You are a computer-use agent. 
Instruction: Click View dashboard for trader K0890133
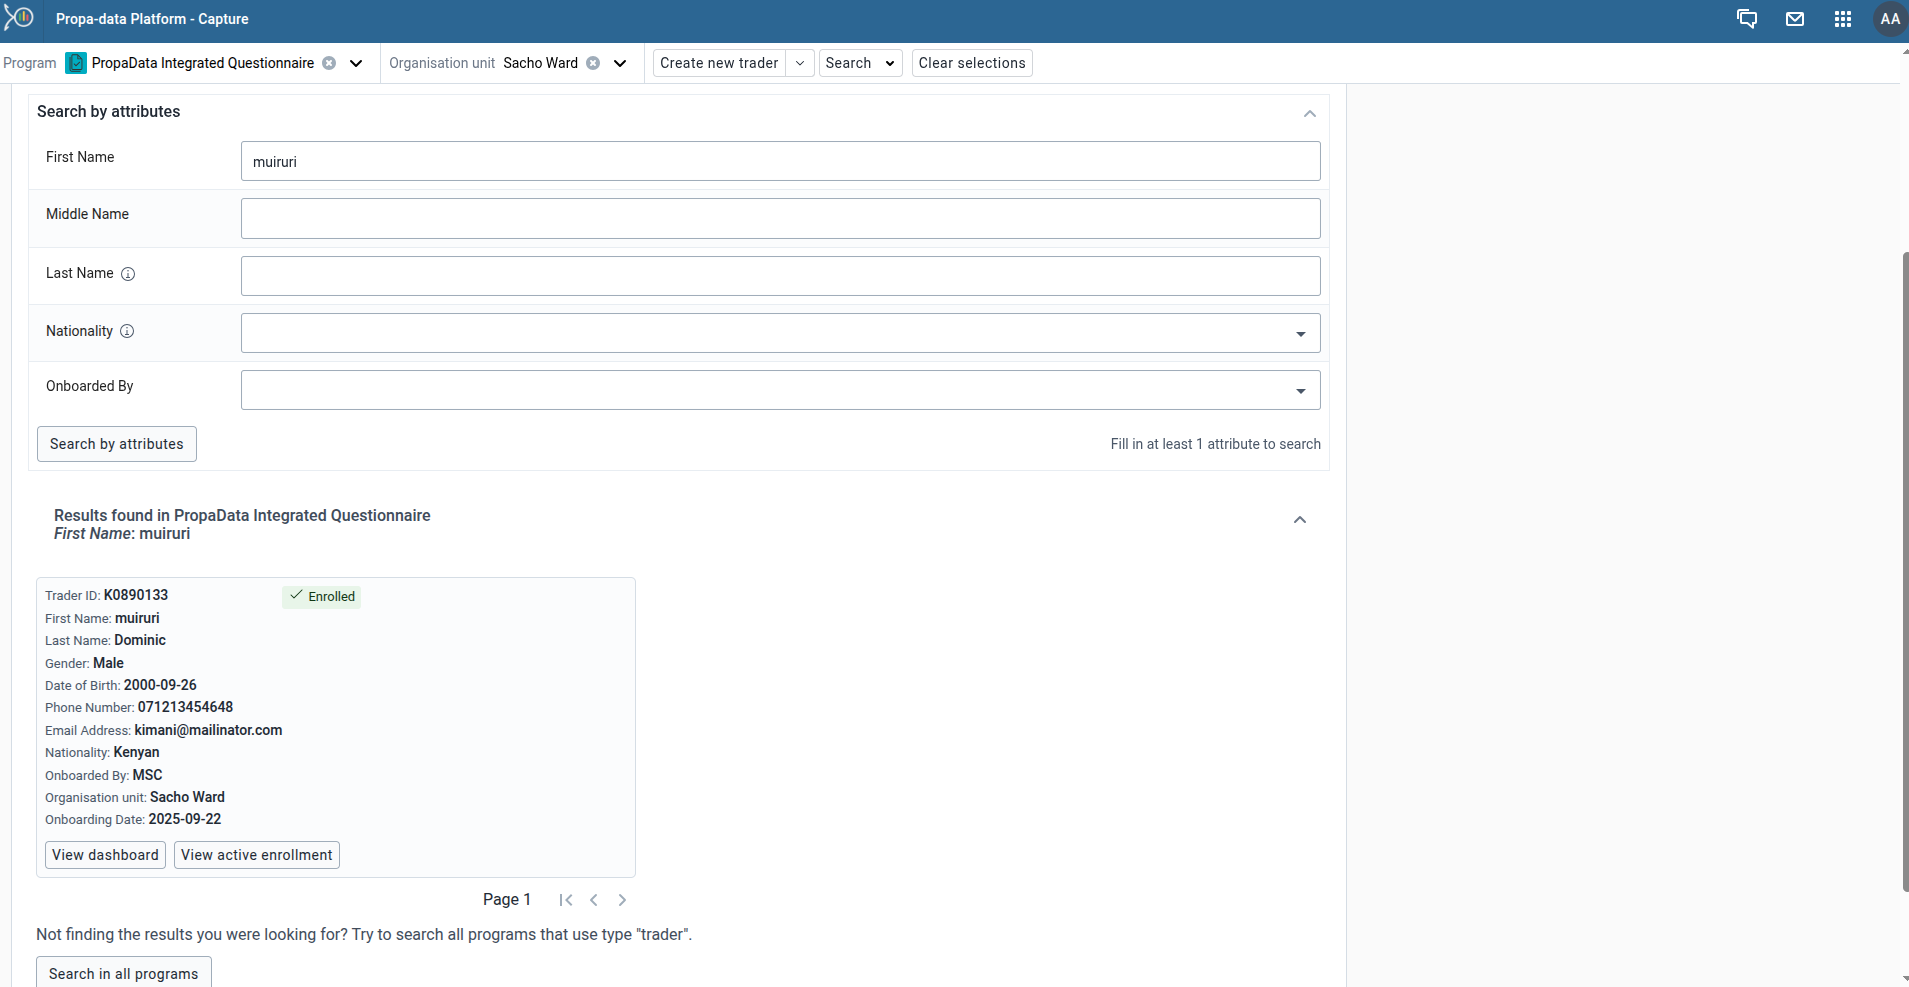coord(105,855)
